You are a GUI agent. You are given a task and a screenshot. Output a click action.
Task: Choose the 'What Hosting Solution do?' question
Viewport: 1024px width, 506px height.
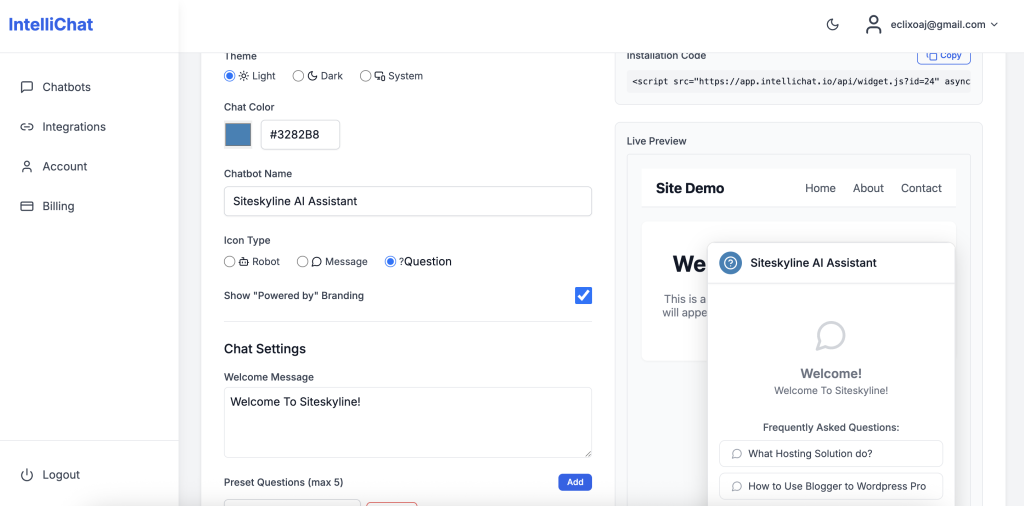[831, 453]
